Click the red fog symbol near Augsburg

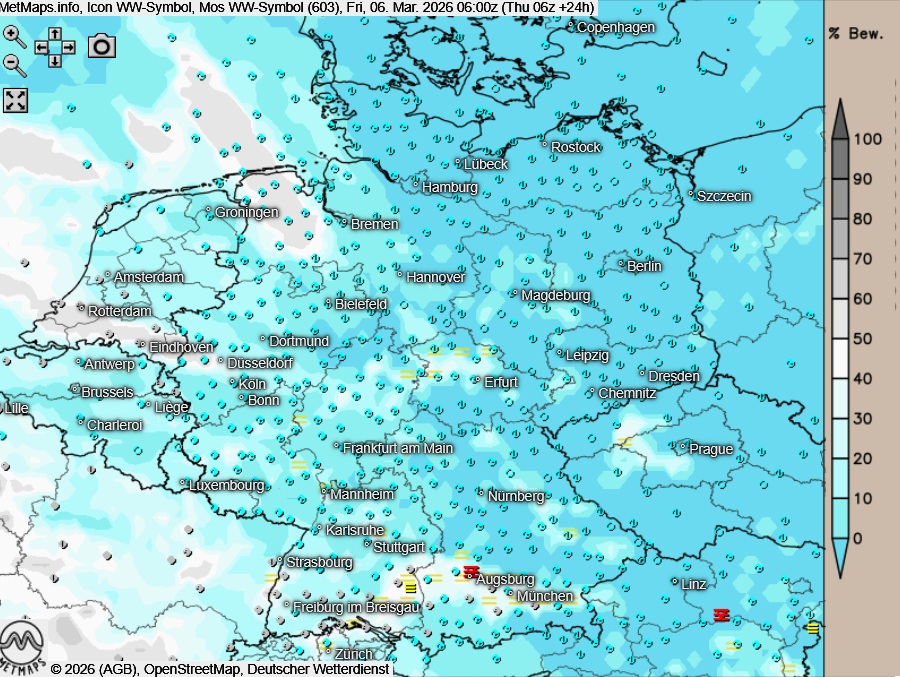pyautogui.click(x=471, y=570)
